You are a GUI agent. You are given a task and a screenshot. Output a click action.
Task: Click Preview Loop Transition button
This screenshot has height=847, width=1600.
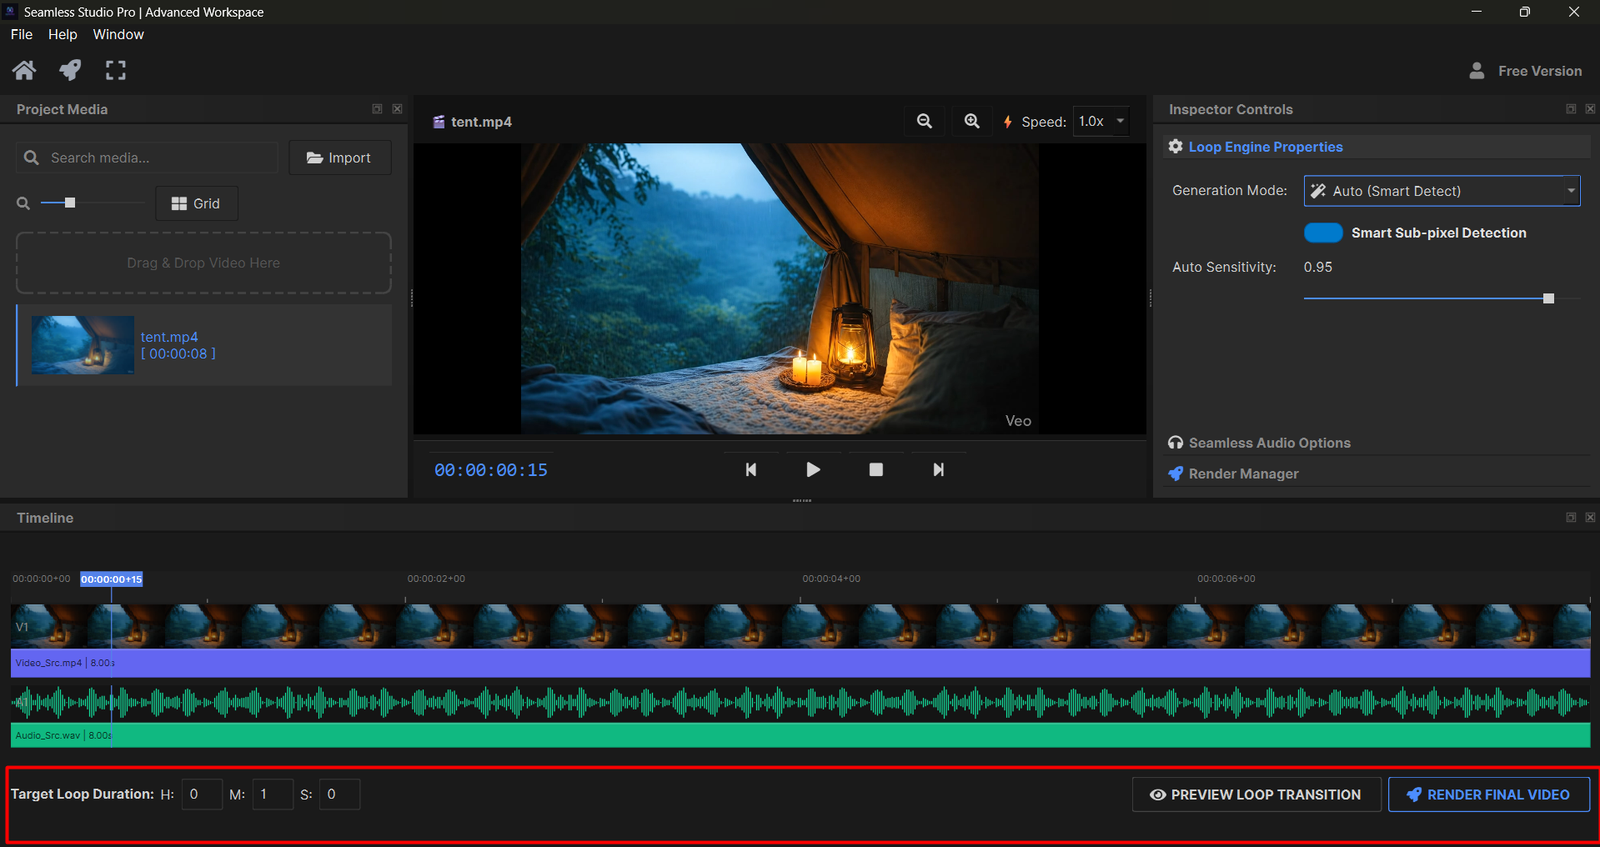click(x=1256, y=794)
